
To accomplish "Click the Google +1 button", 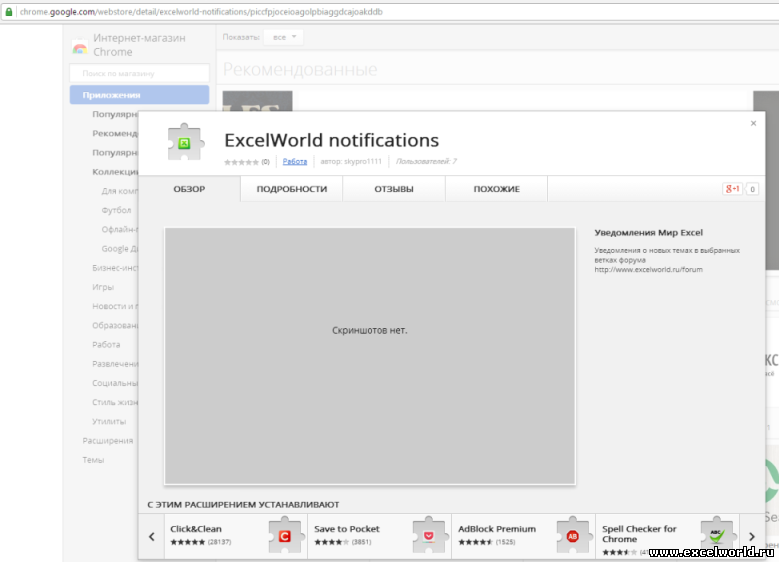I will point(732,189).
